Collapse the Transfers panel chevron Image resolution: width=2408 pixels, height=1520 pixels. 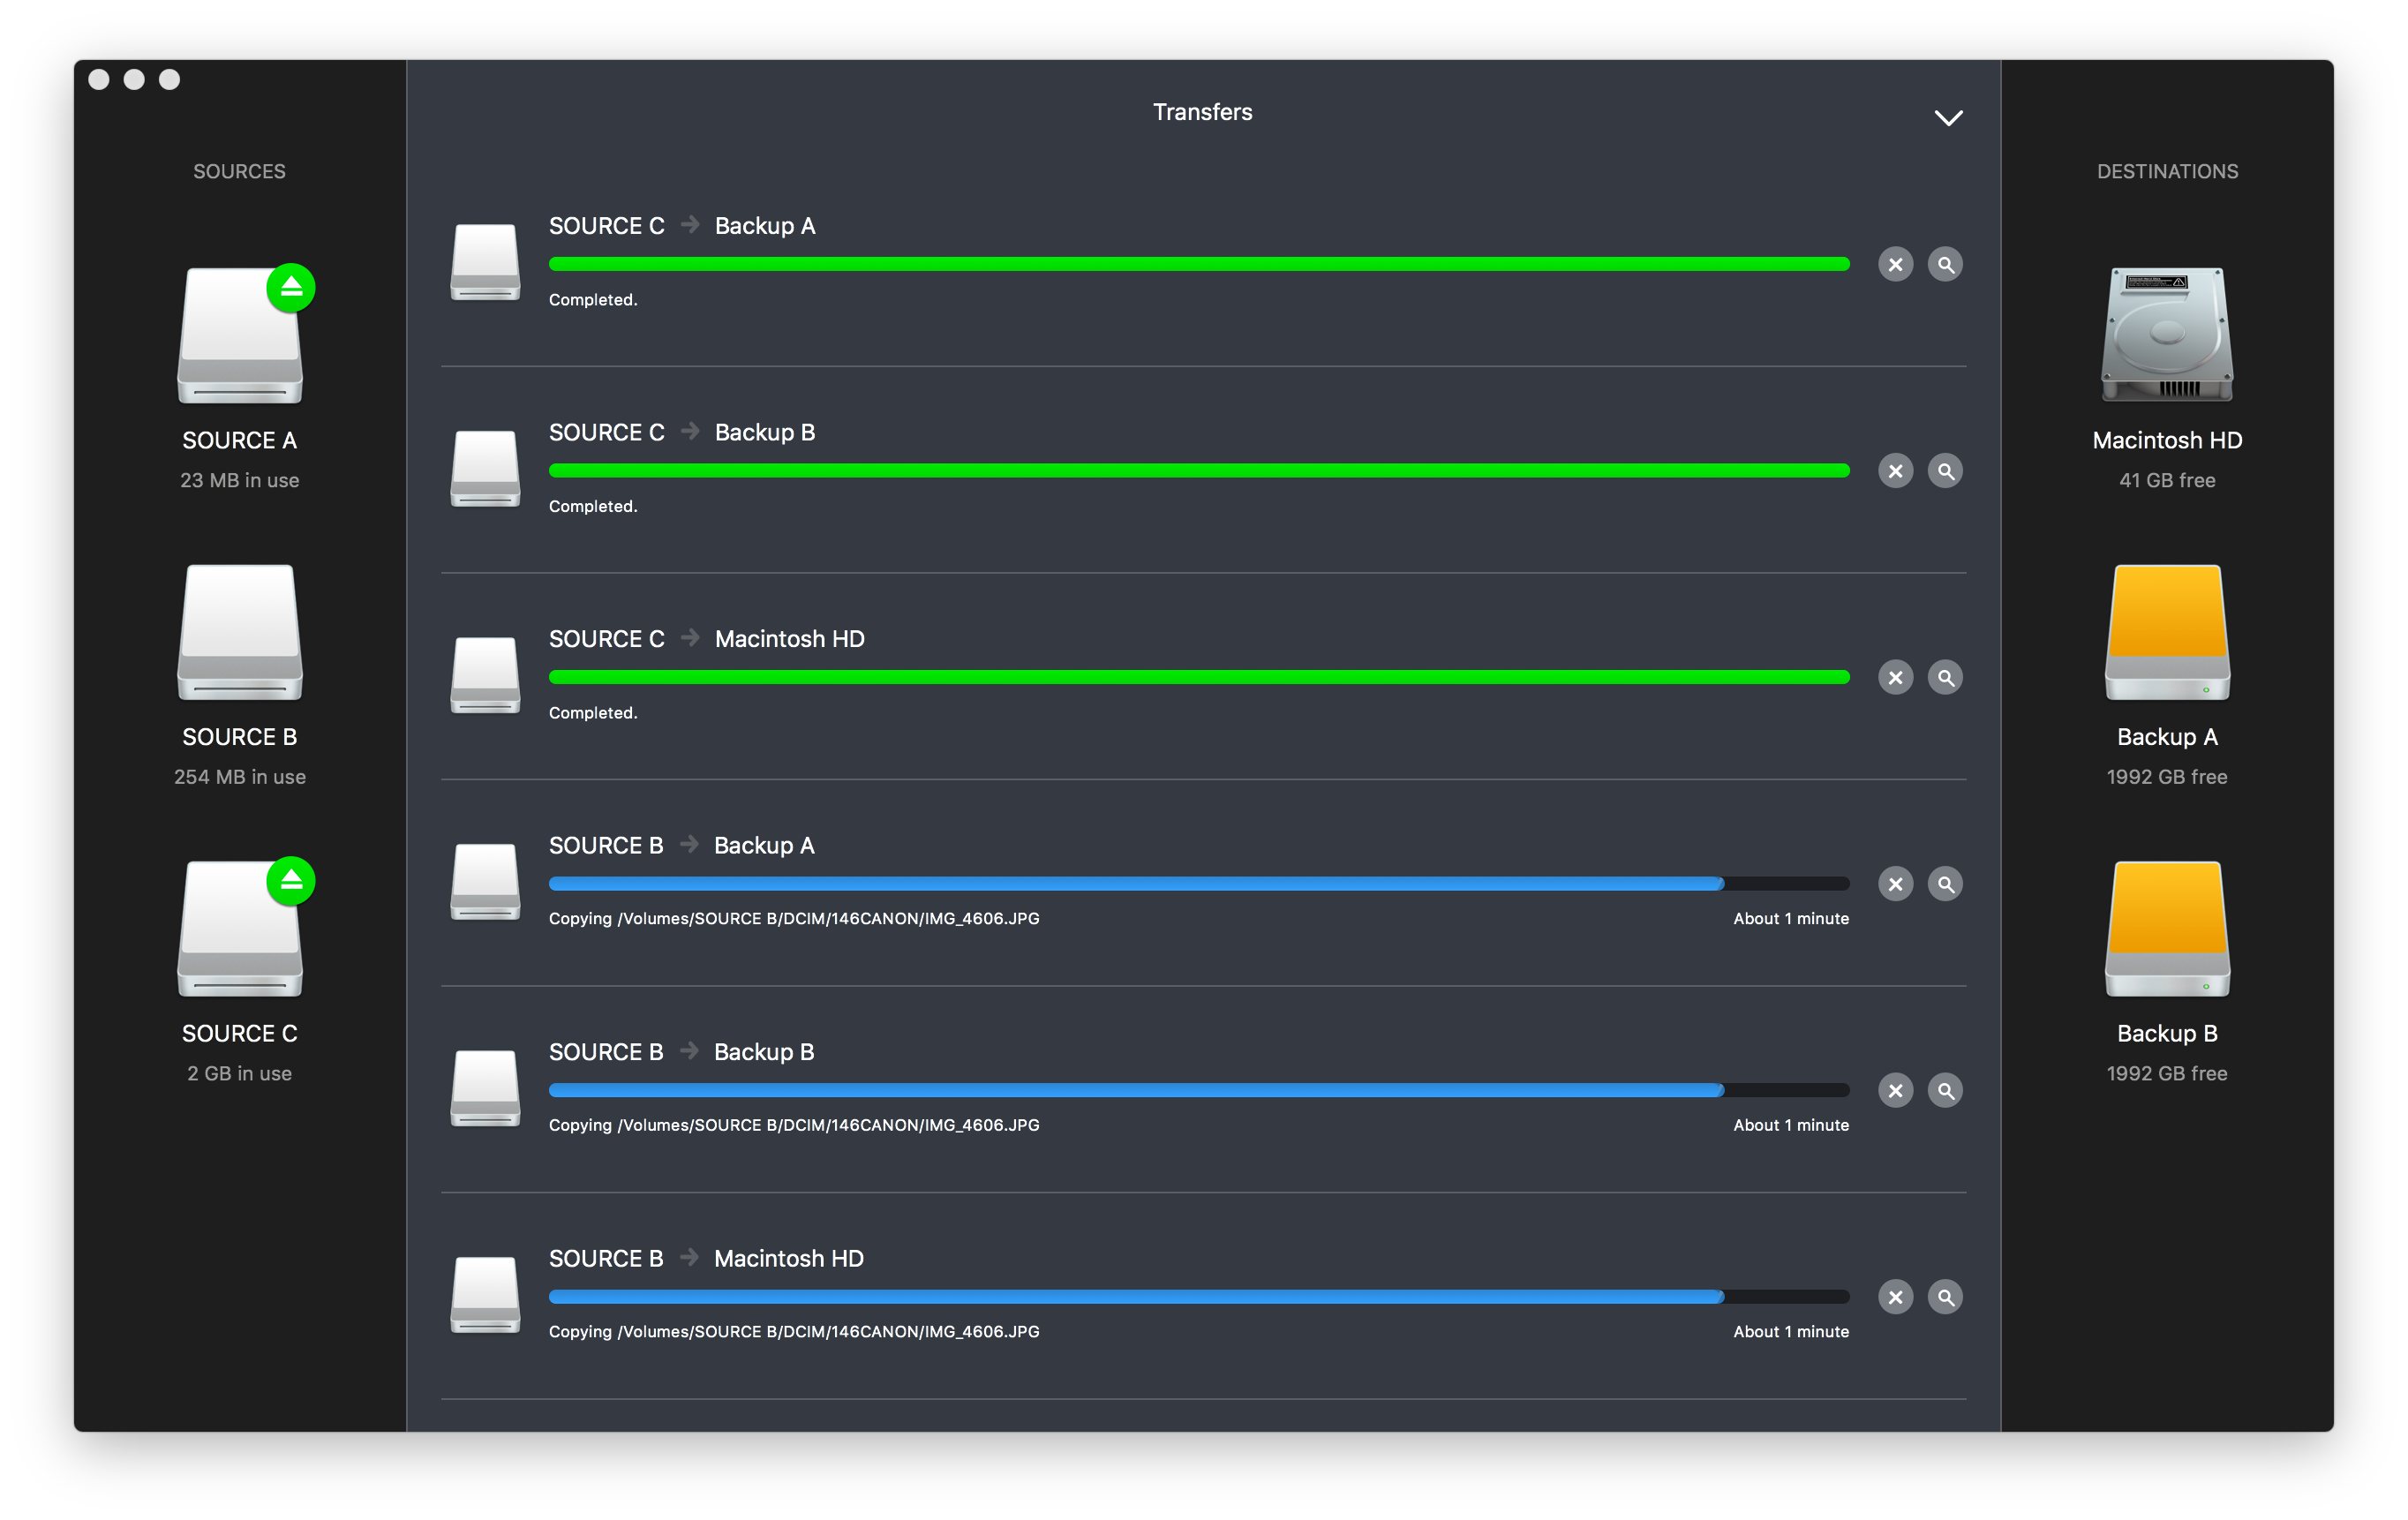[x=1948, y=118]
